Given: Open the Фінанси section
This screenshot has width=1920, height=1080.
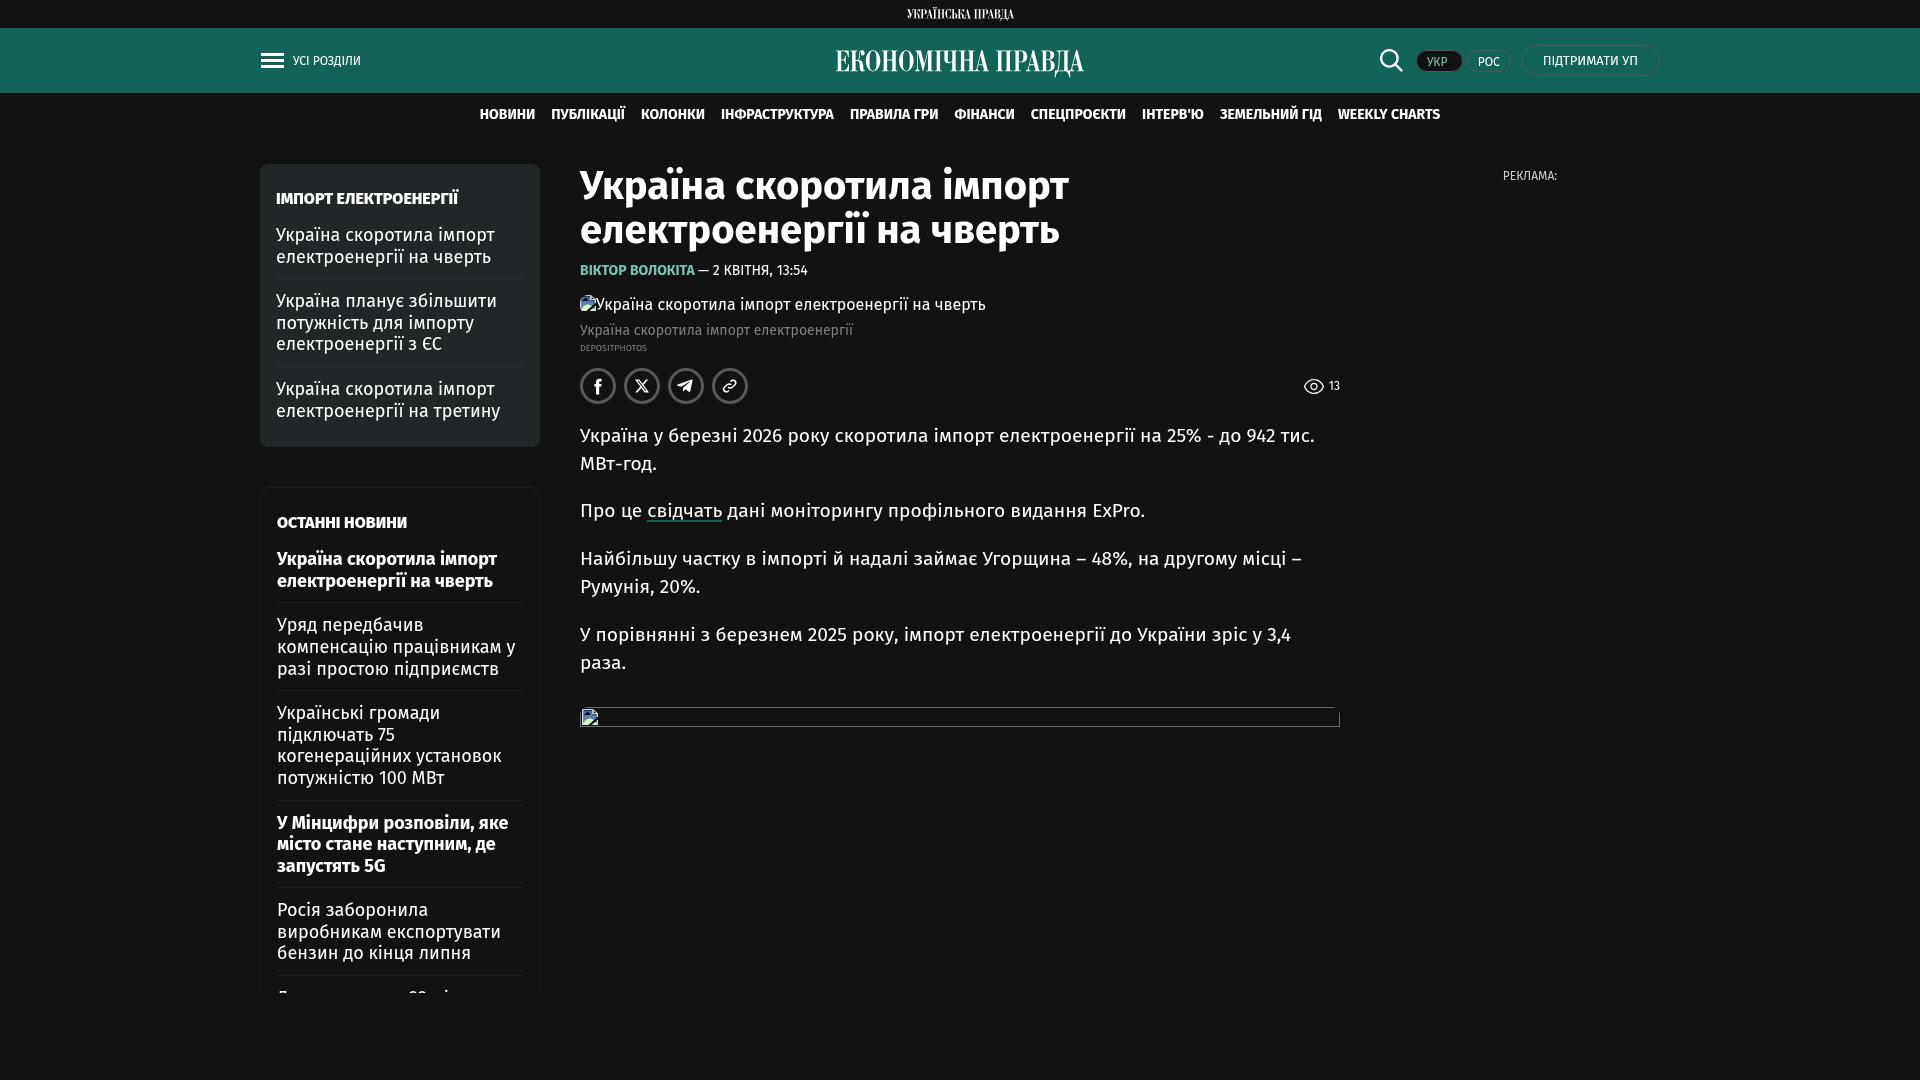Looking at the screenshot, I should [984, 115].
